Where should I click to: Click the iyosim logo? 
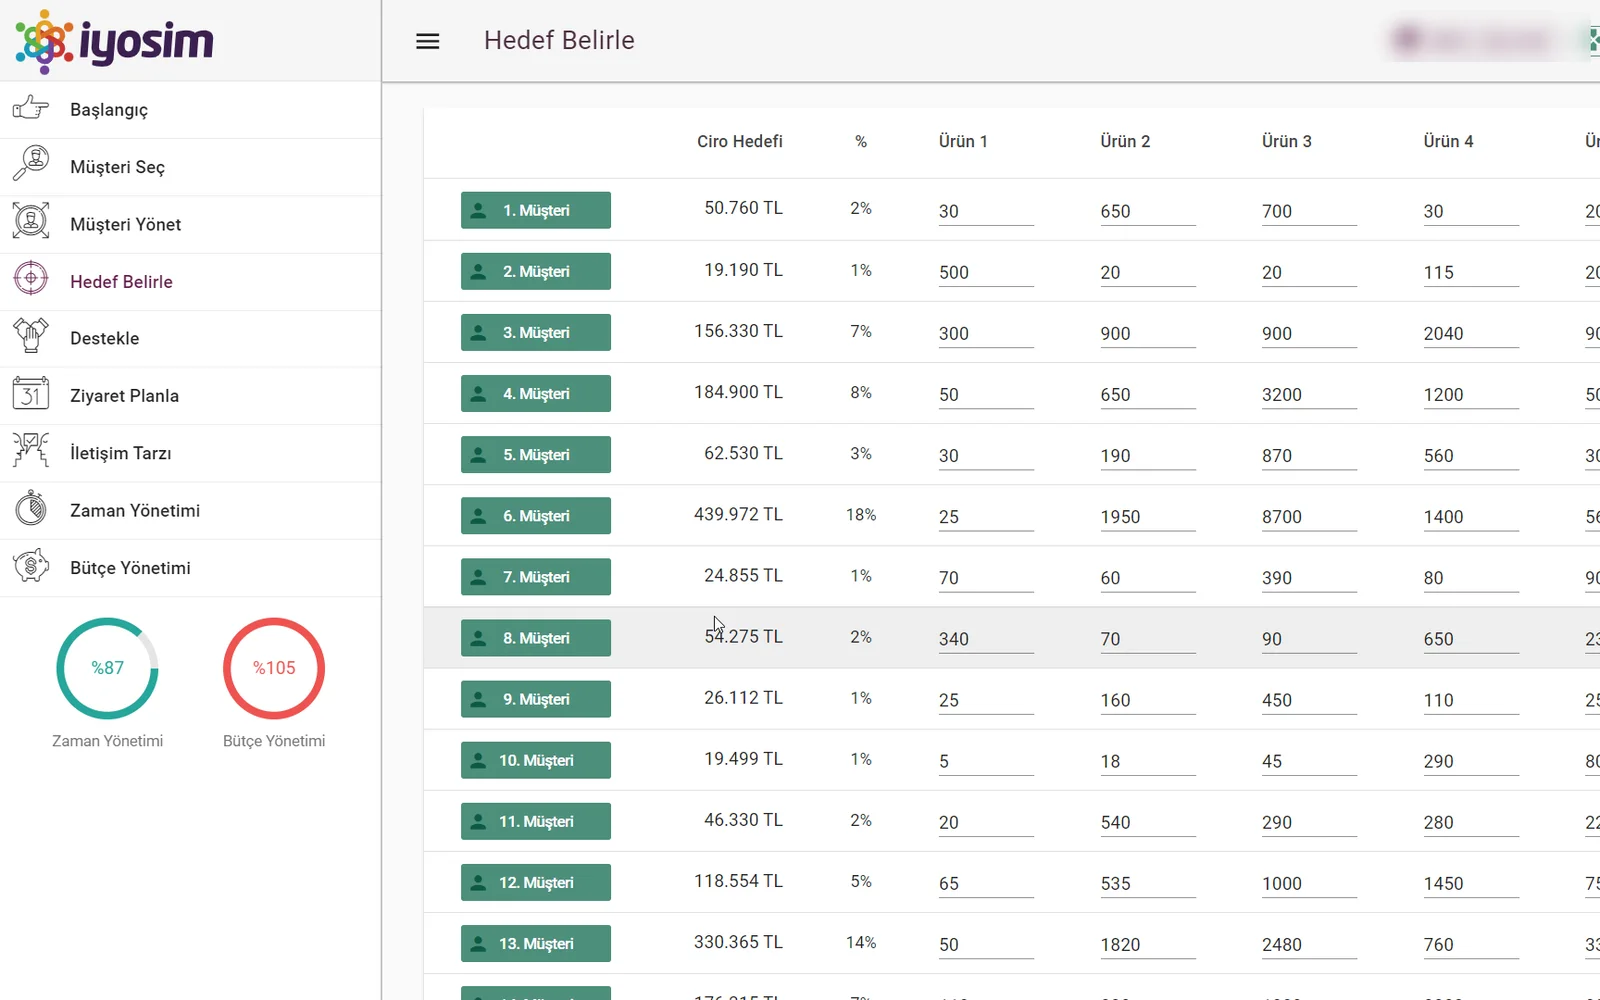(114, 42)
